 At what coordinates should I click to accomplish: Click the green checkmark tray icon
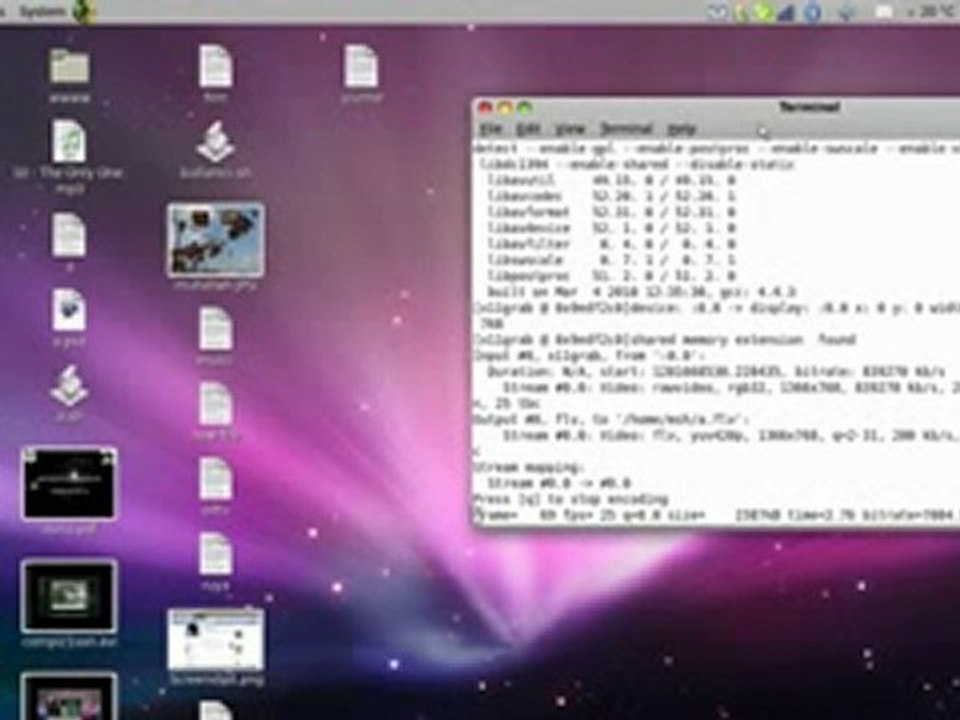click(763, 12)
